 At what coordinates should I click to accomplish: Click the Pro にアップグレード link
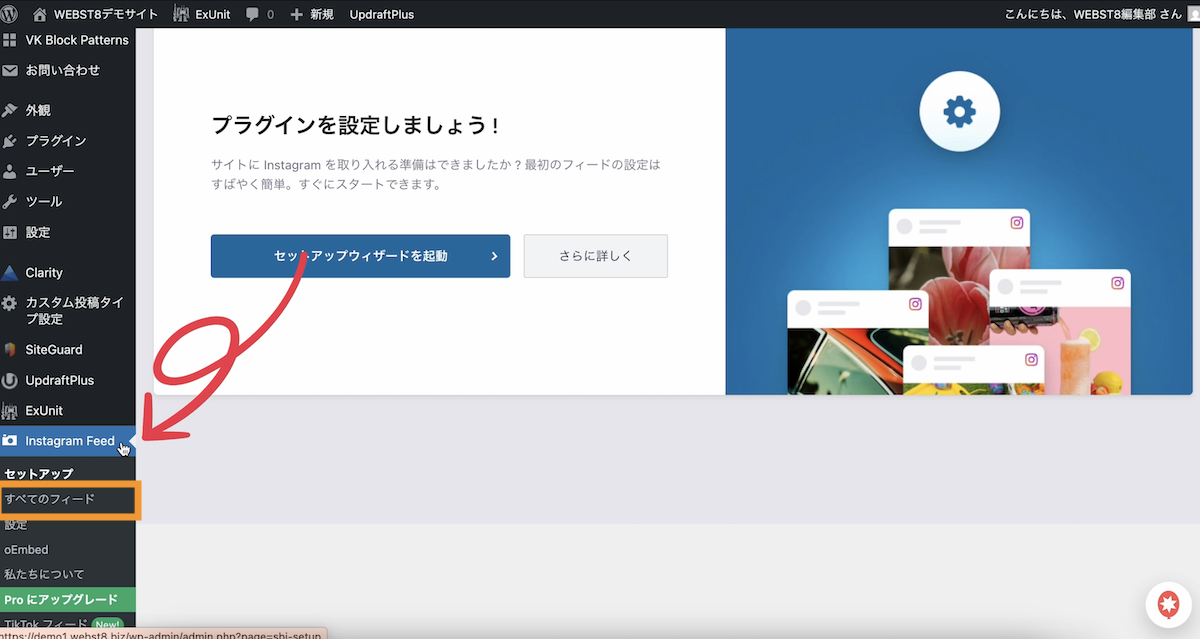coord(60,599)
